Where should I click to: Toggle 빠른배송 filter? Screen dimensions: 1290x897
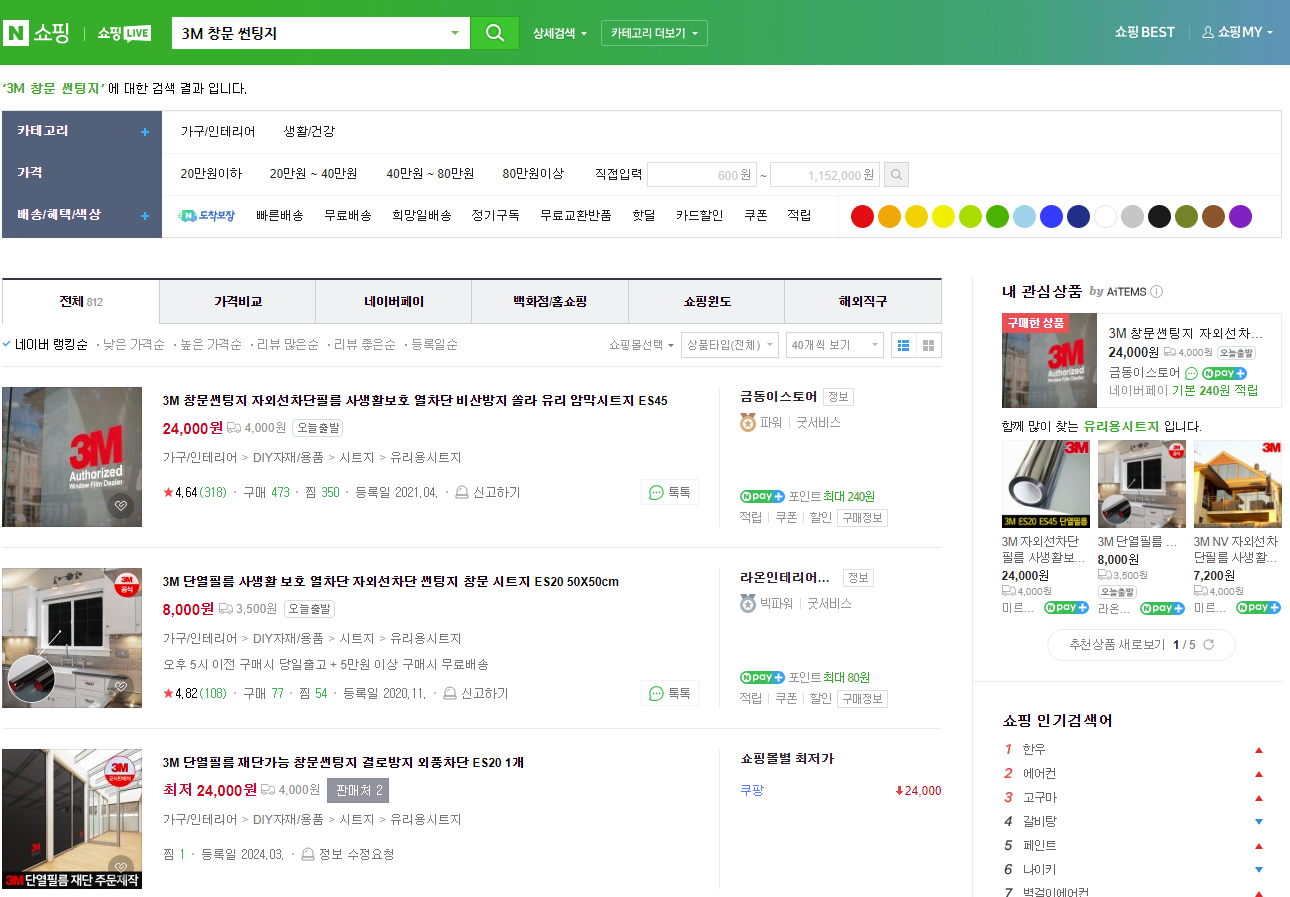[x=280, y=216]
